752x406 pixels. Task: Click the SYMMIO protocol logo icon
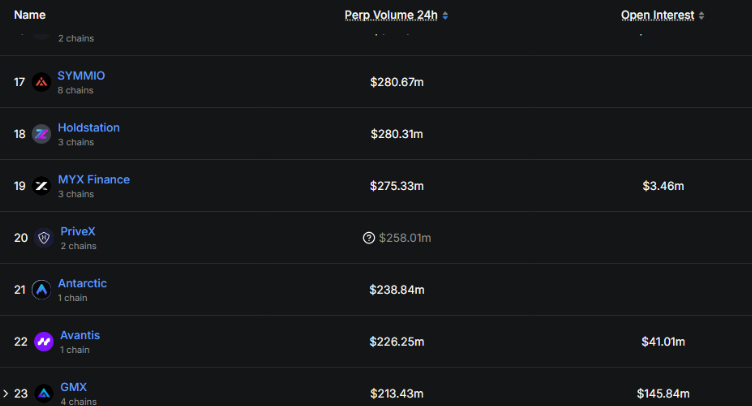pyautogui.click(x=41, y=82)
